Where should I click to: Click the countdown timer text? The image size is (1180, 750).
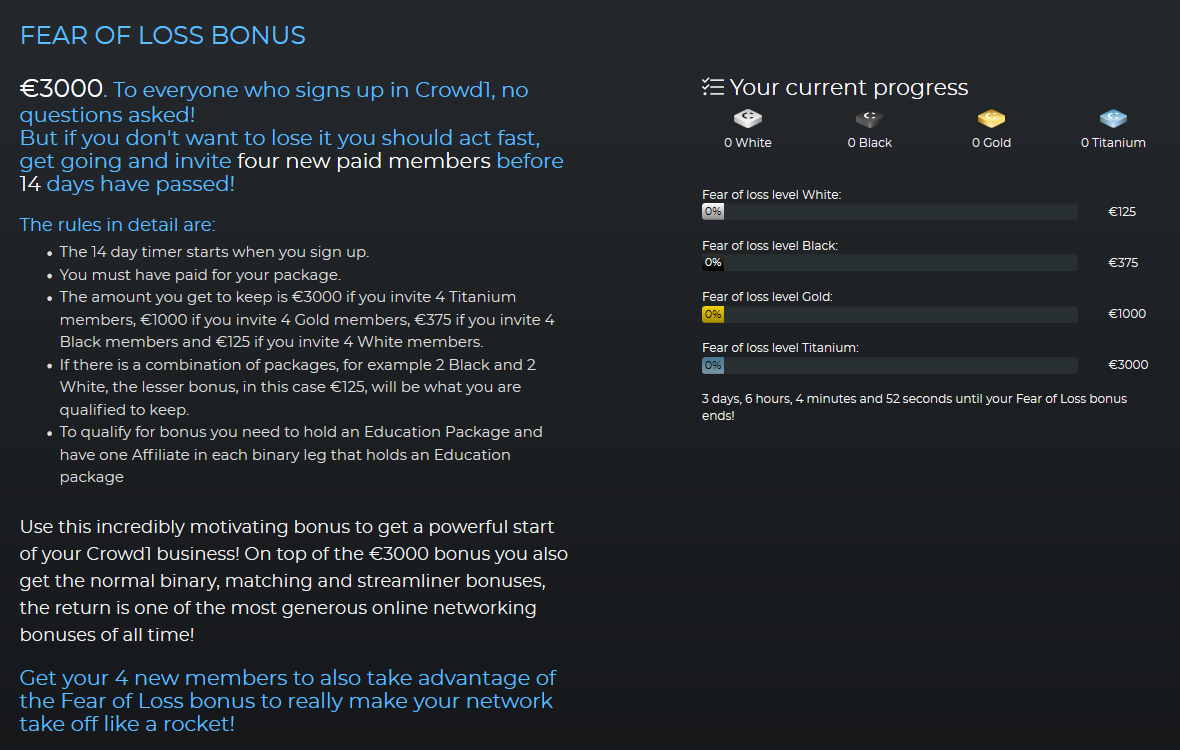click(914, 407)
